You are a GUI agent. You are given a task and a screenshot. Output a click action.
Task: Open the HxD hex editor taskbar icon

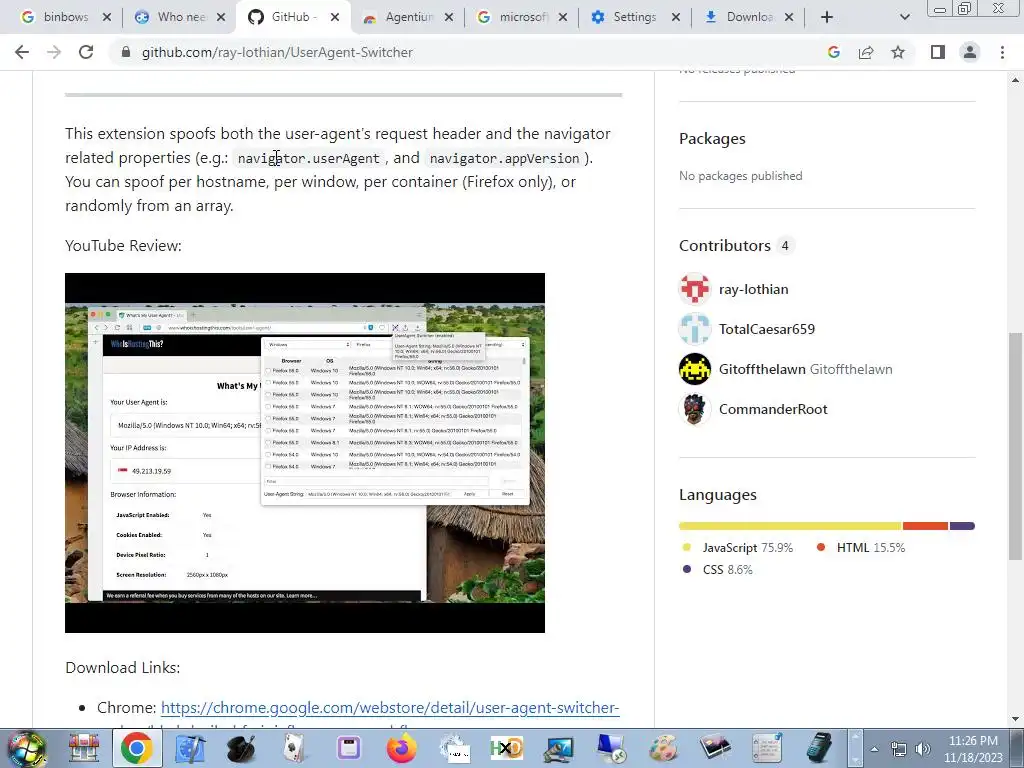tap(507, 748)
